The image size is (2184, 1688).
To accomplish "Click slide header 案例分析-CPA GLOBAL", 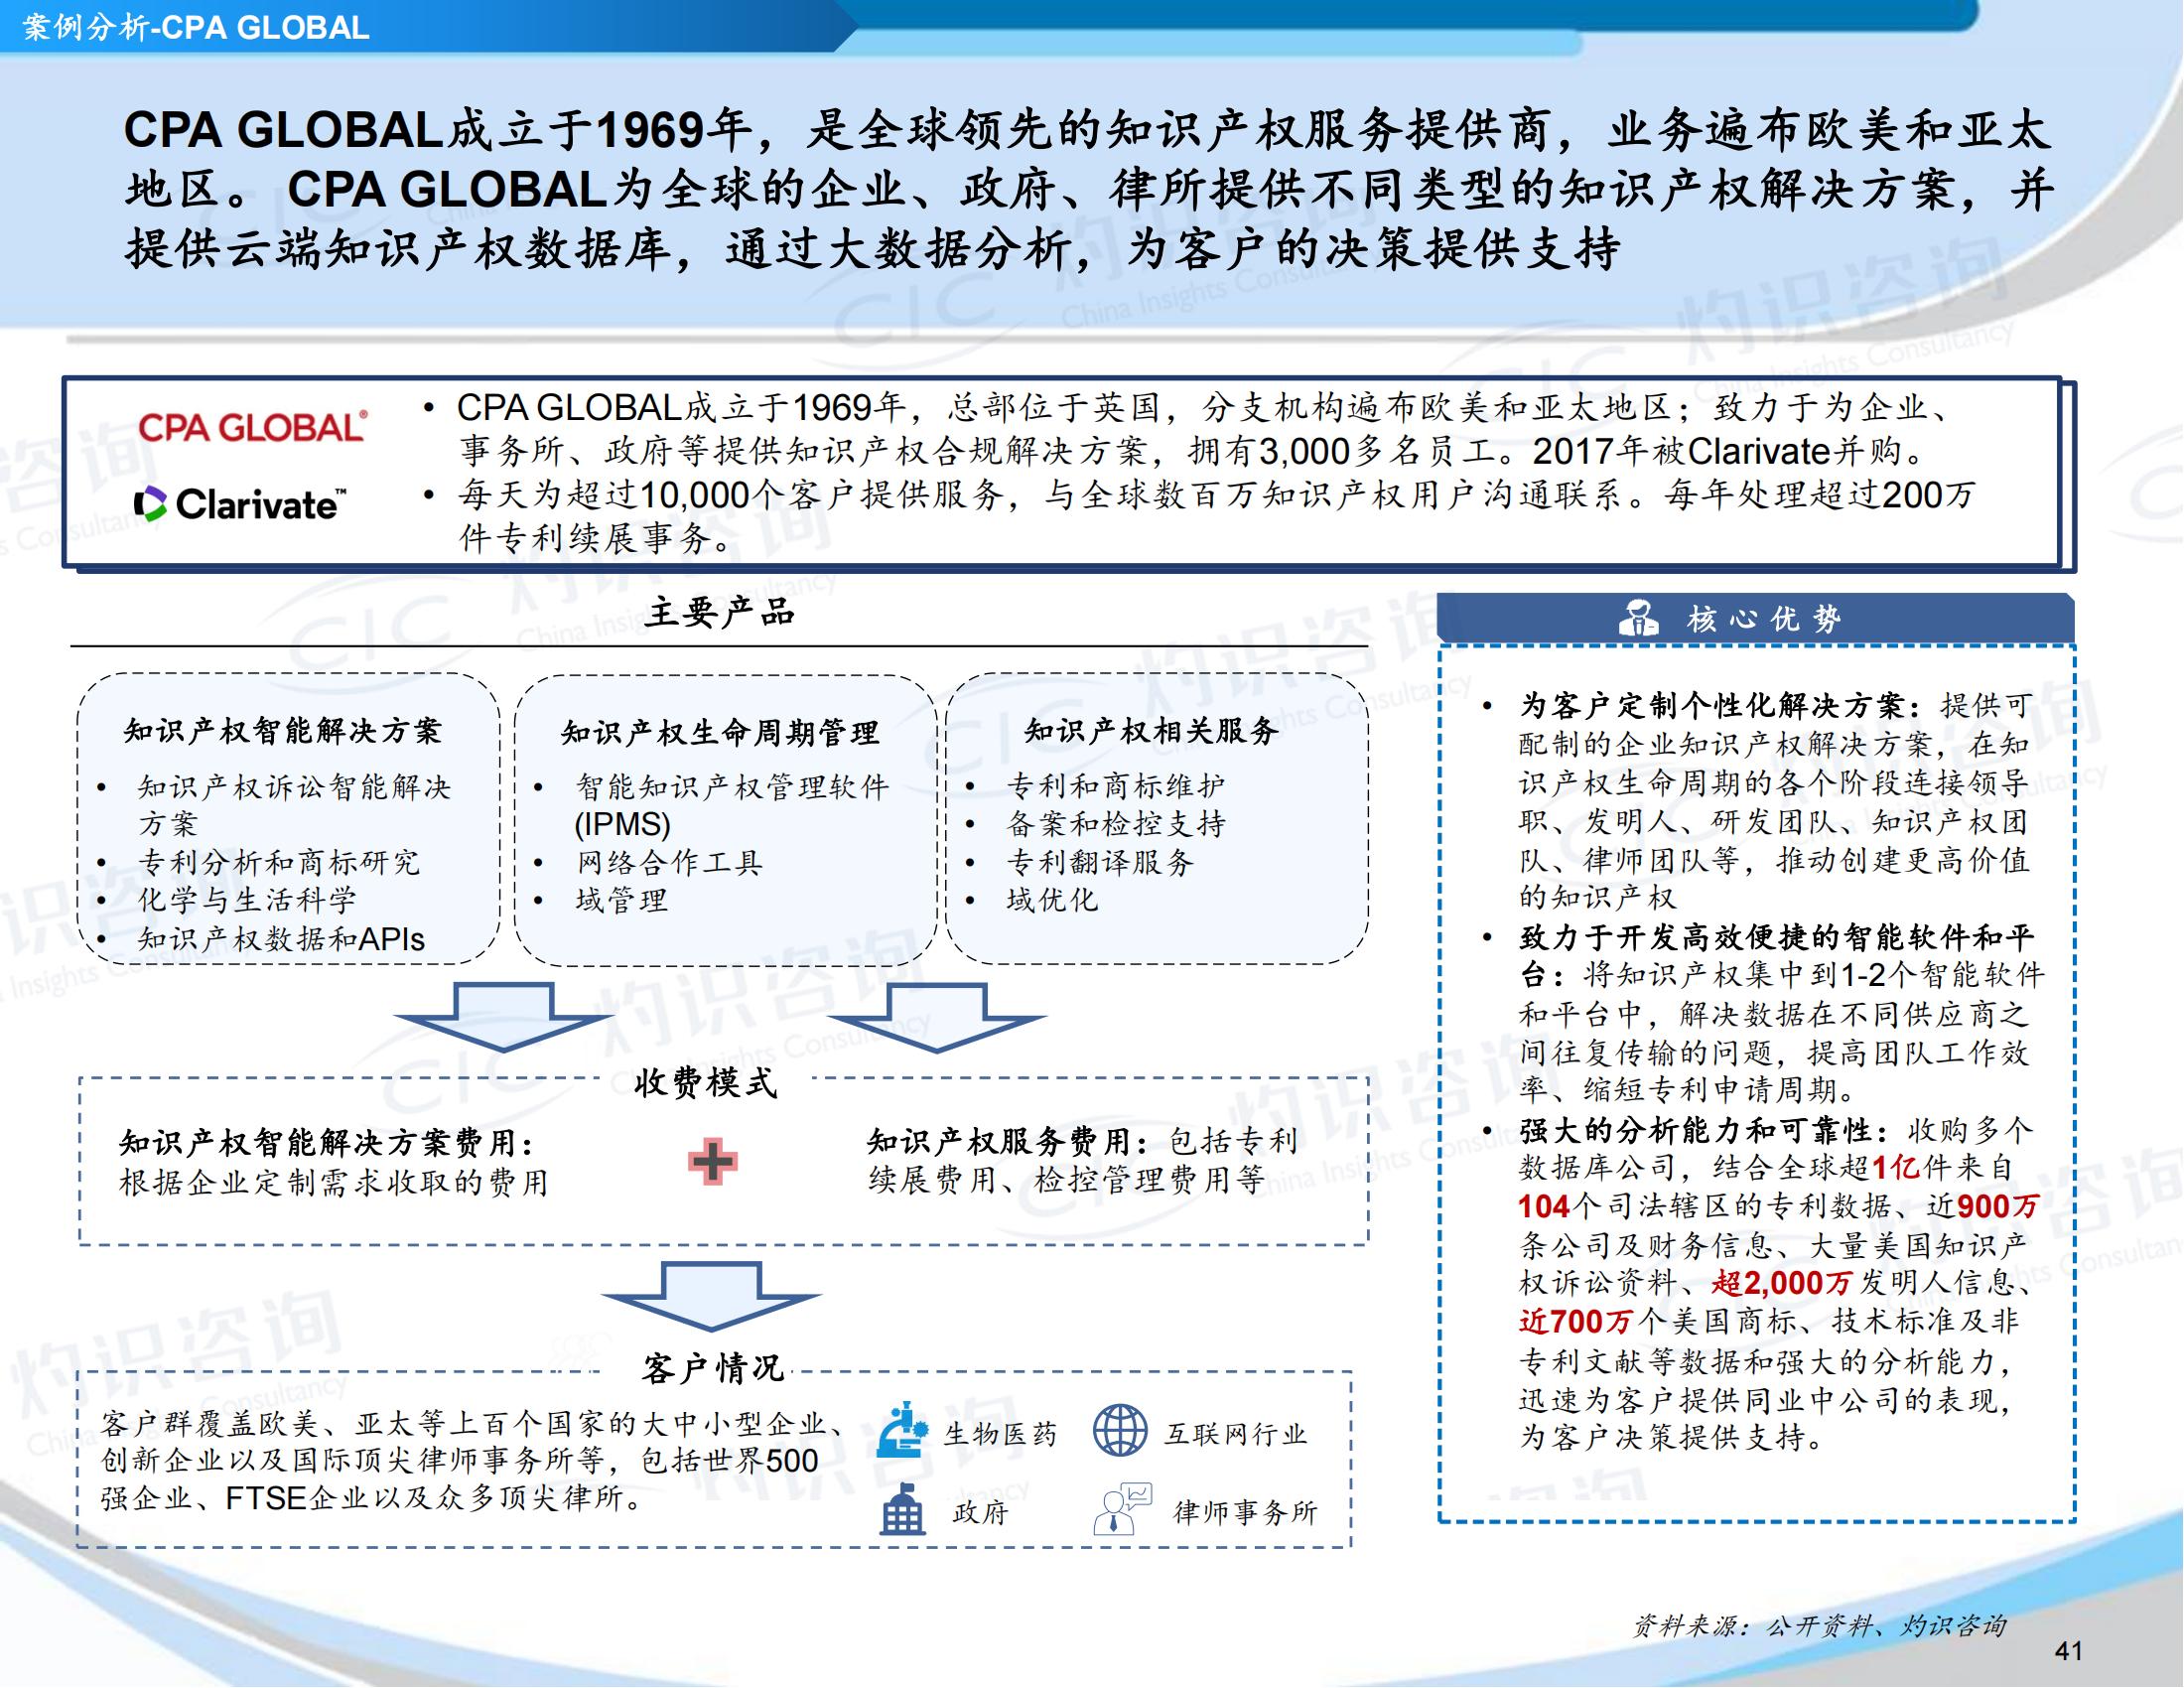I will pyautogui.click(x=196, y=27).
